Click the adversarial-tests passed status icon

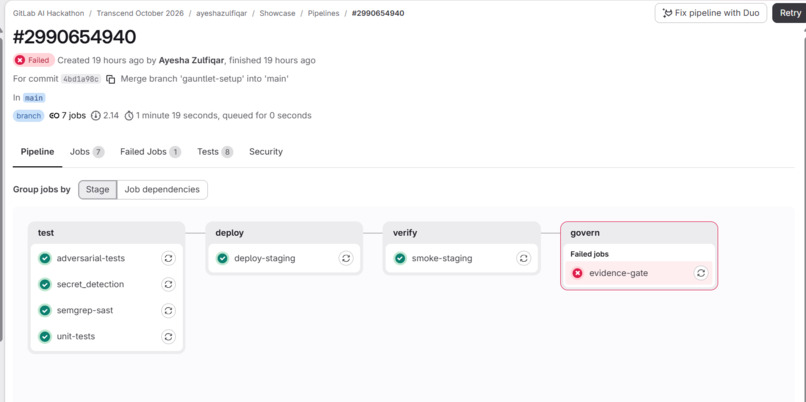(x=45, y=258)
